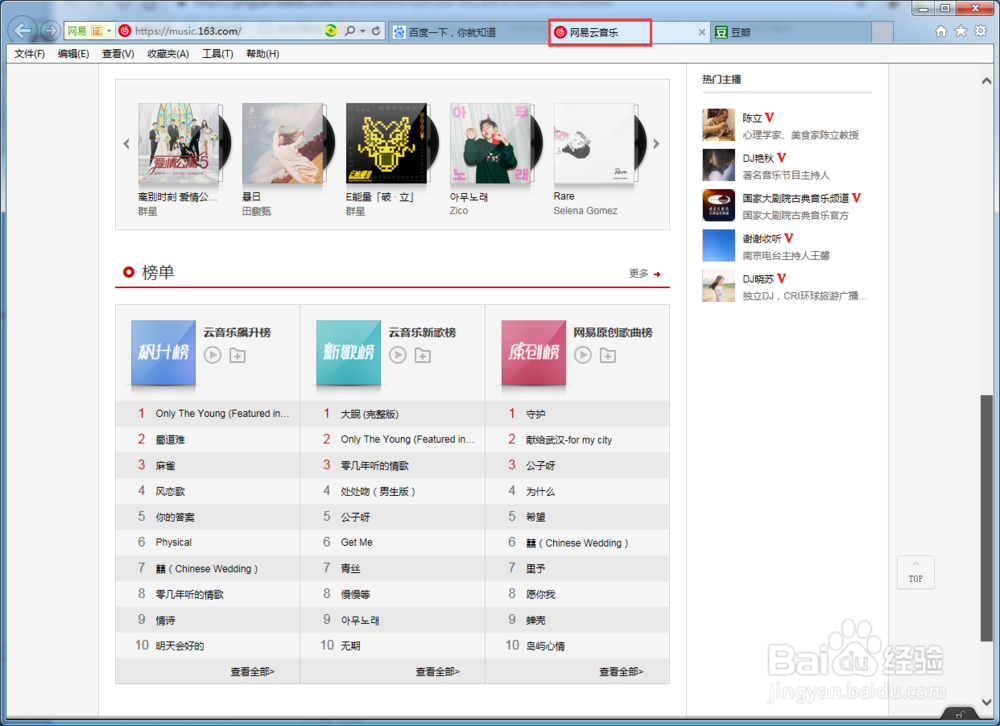Image resolution: width=1000 pixels, height=726 pixels.
Task: Open the 编辑(E) menu
Action: 73,54
